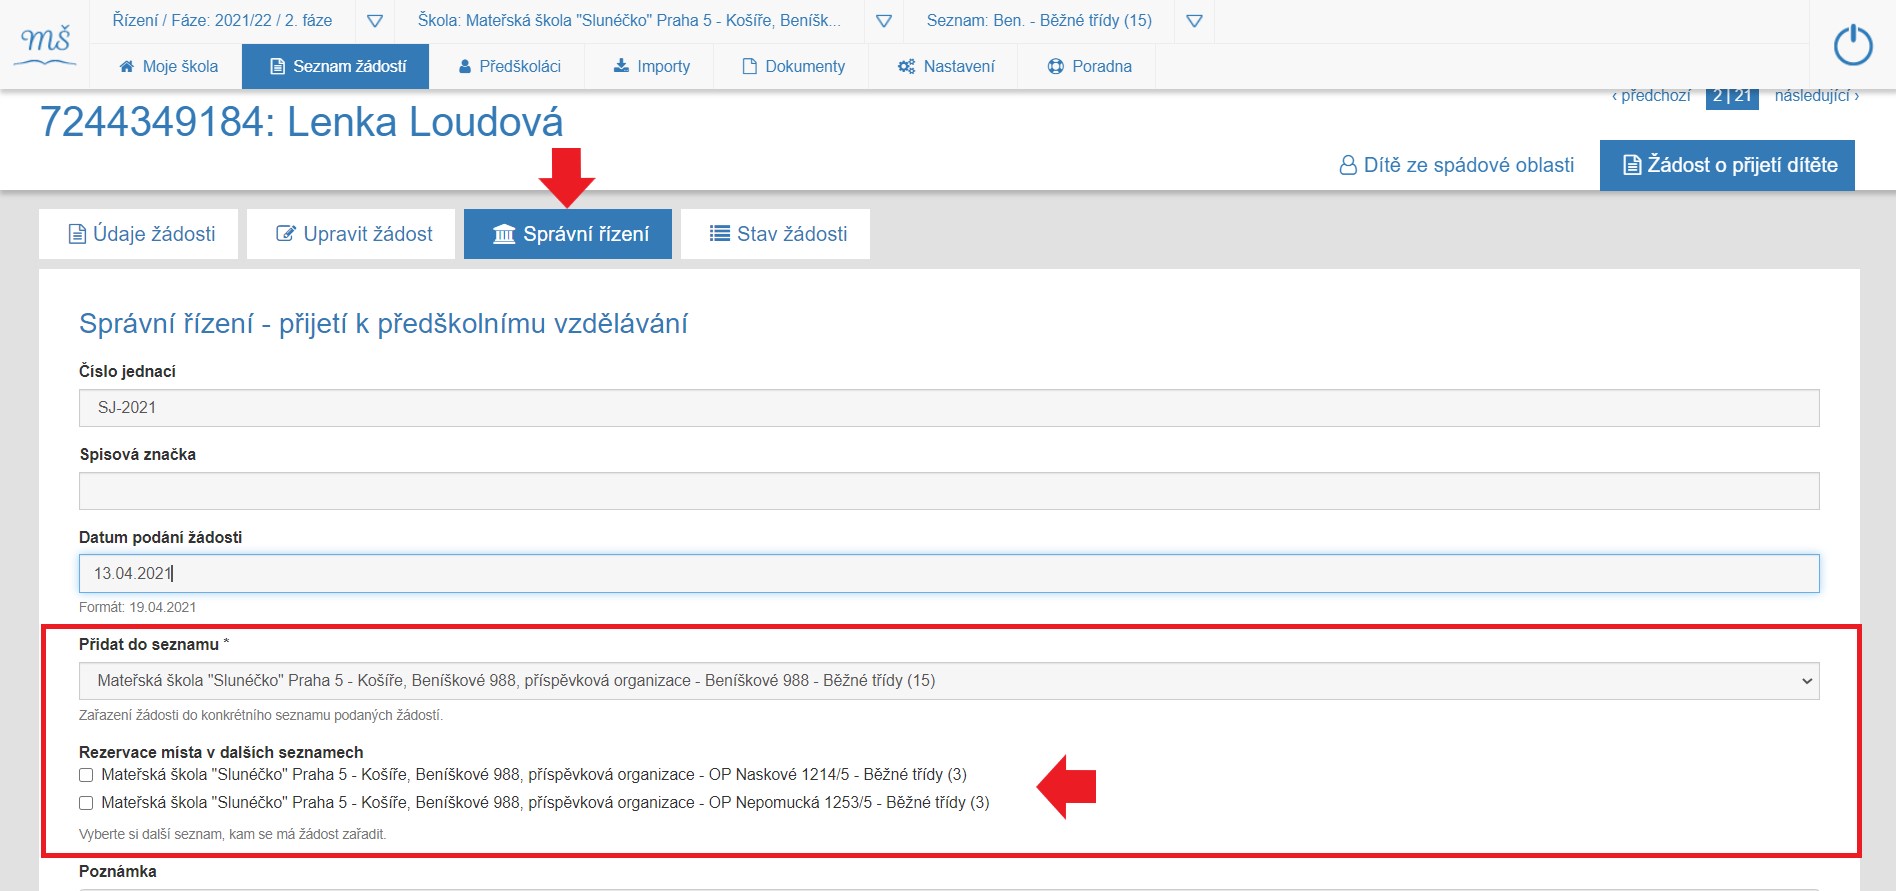
Task: Click Žádost o přijetí dítěte button
Action: (1727, 165)
